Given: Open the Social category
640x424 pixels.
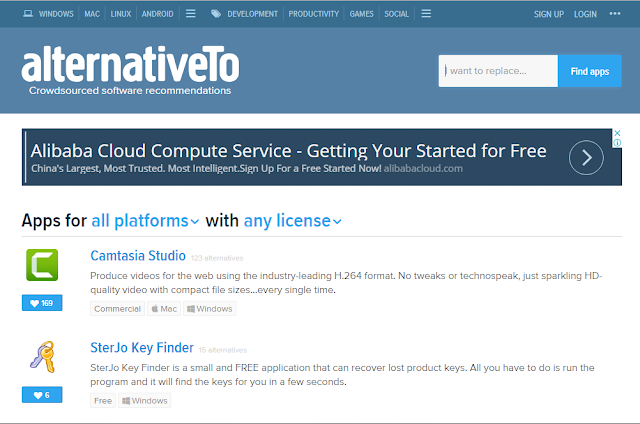Looking at the screenshot, I should [x=396, y=14].
